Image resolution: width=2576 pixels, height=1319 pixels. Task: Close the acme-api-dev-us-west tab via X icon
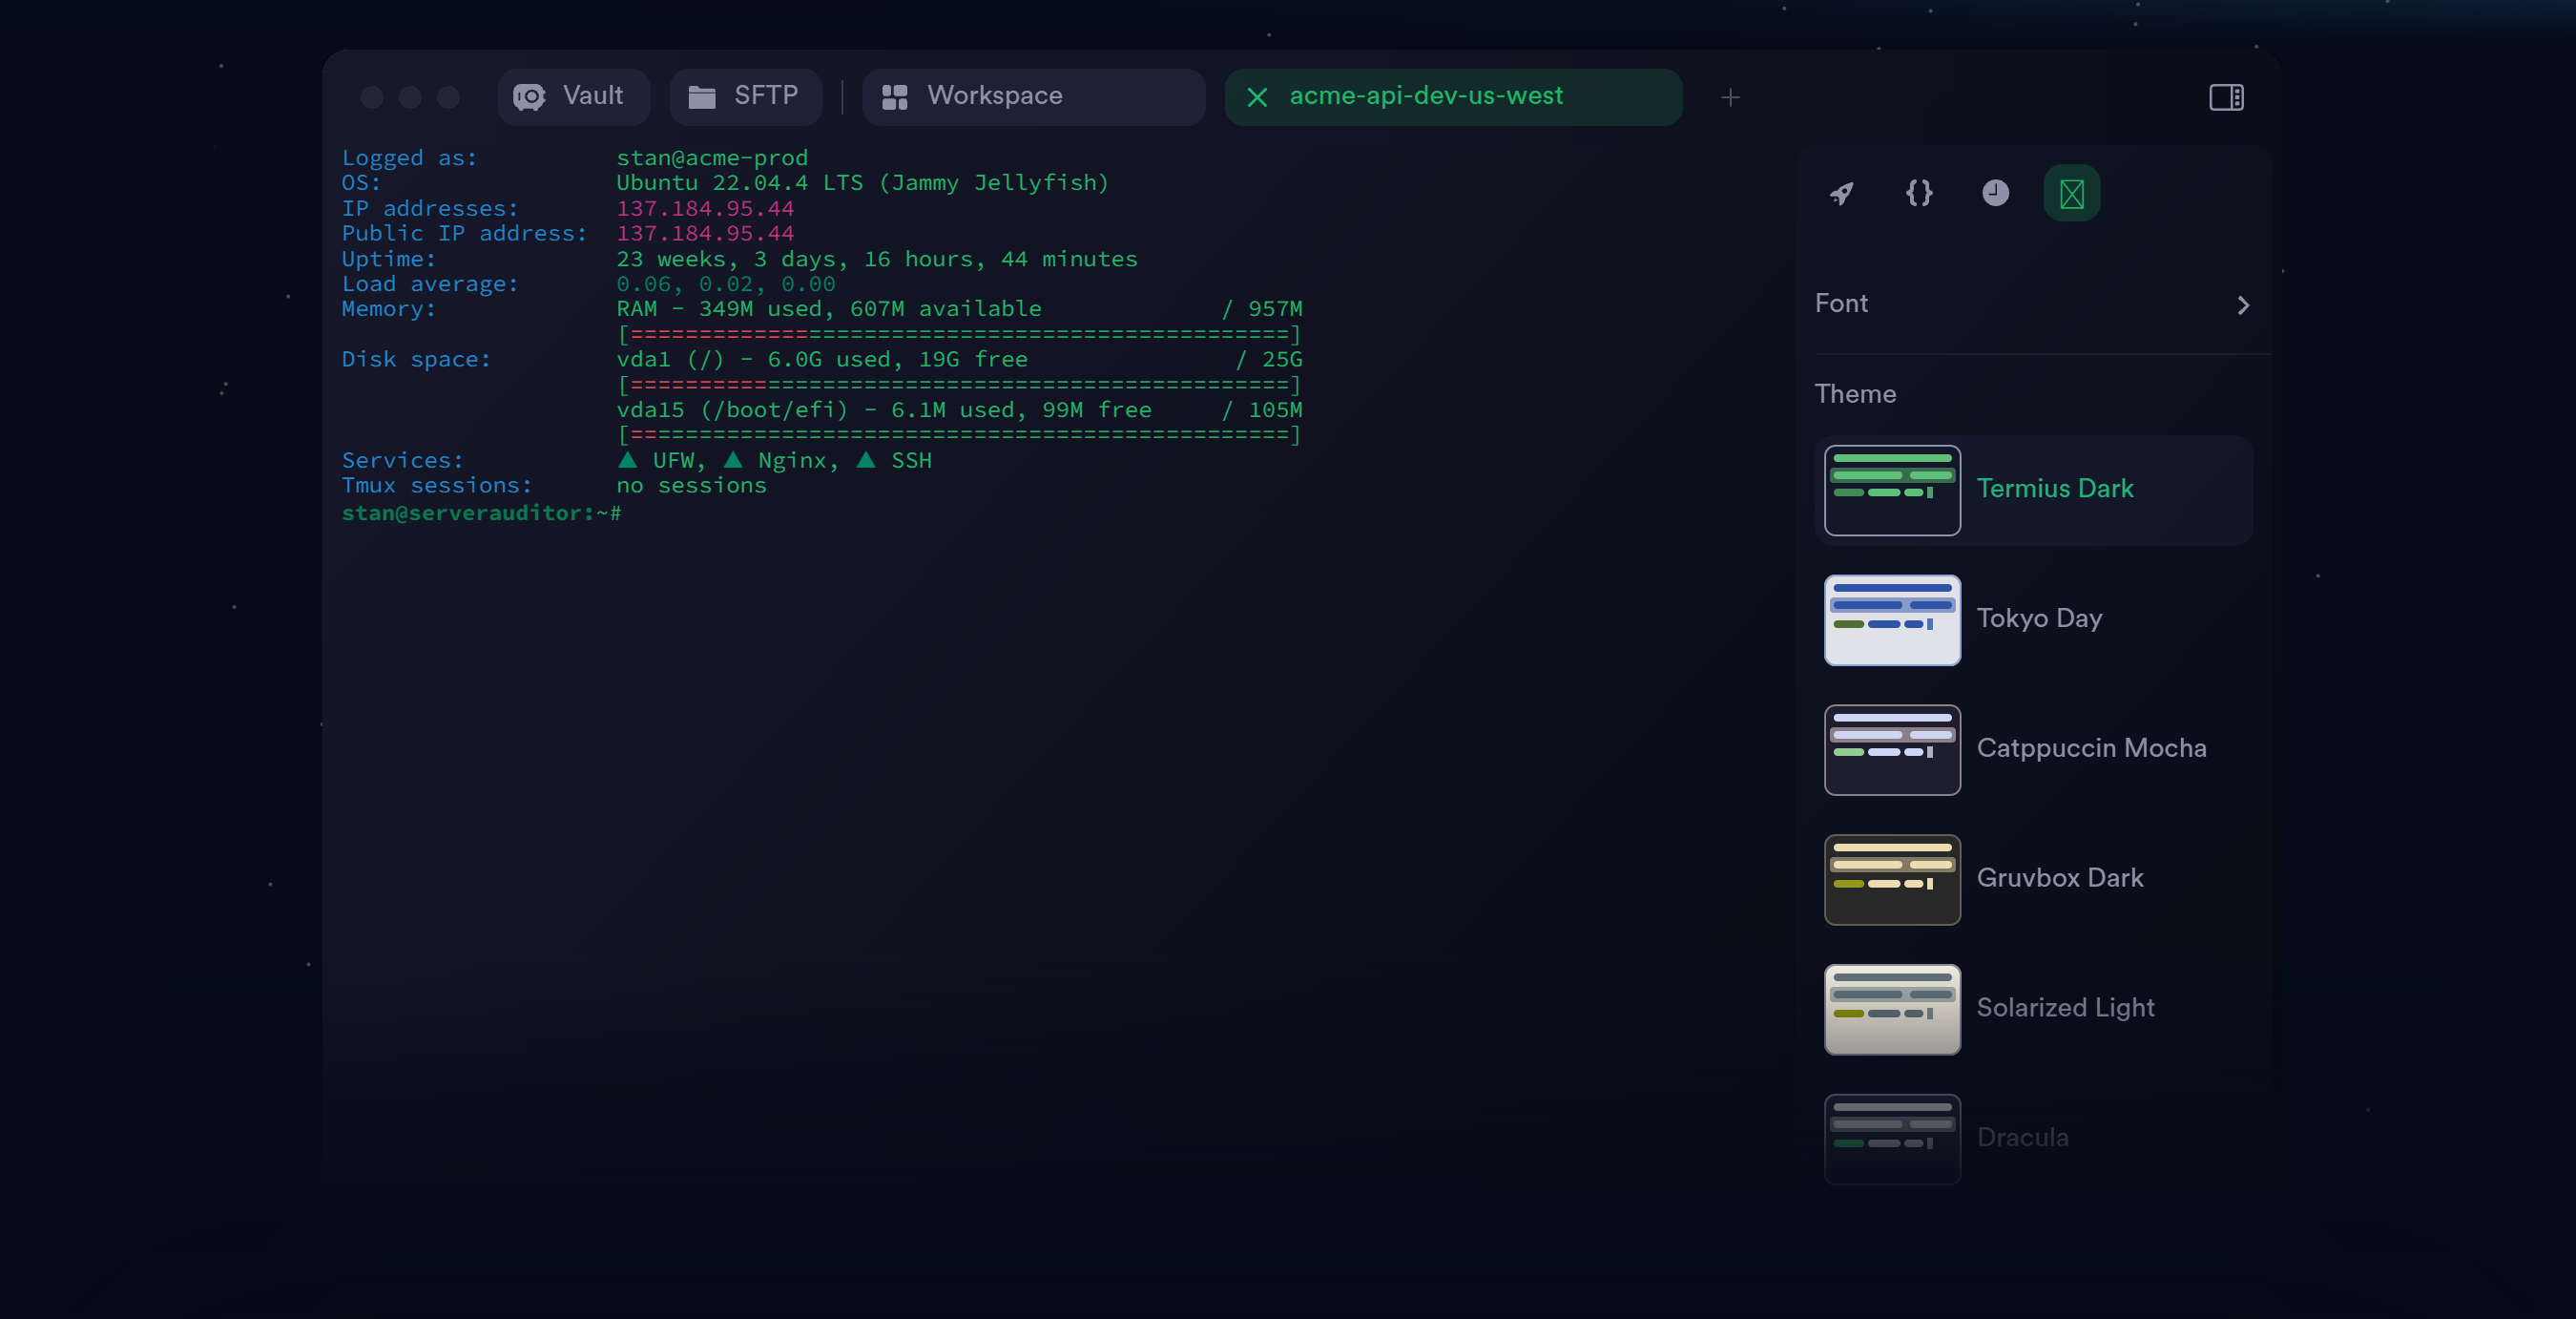[x=1257, y=97]
